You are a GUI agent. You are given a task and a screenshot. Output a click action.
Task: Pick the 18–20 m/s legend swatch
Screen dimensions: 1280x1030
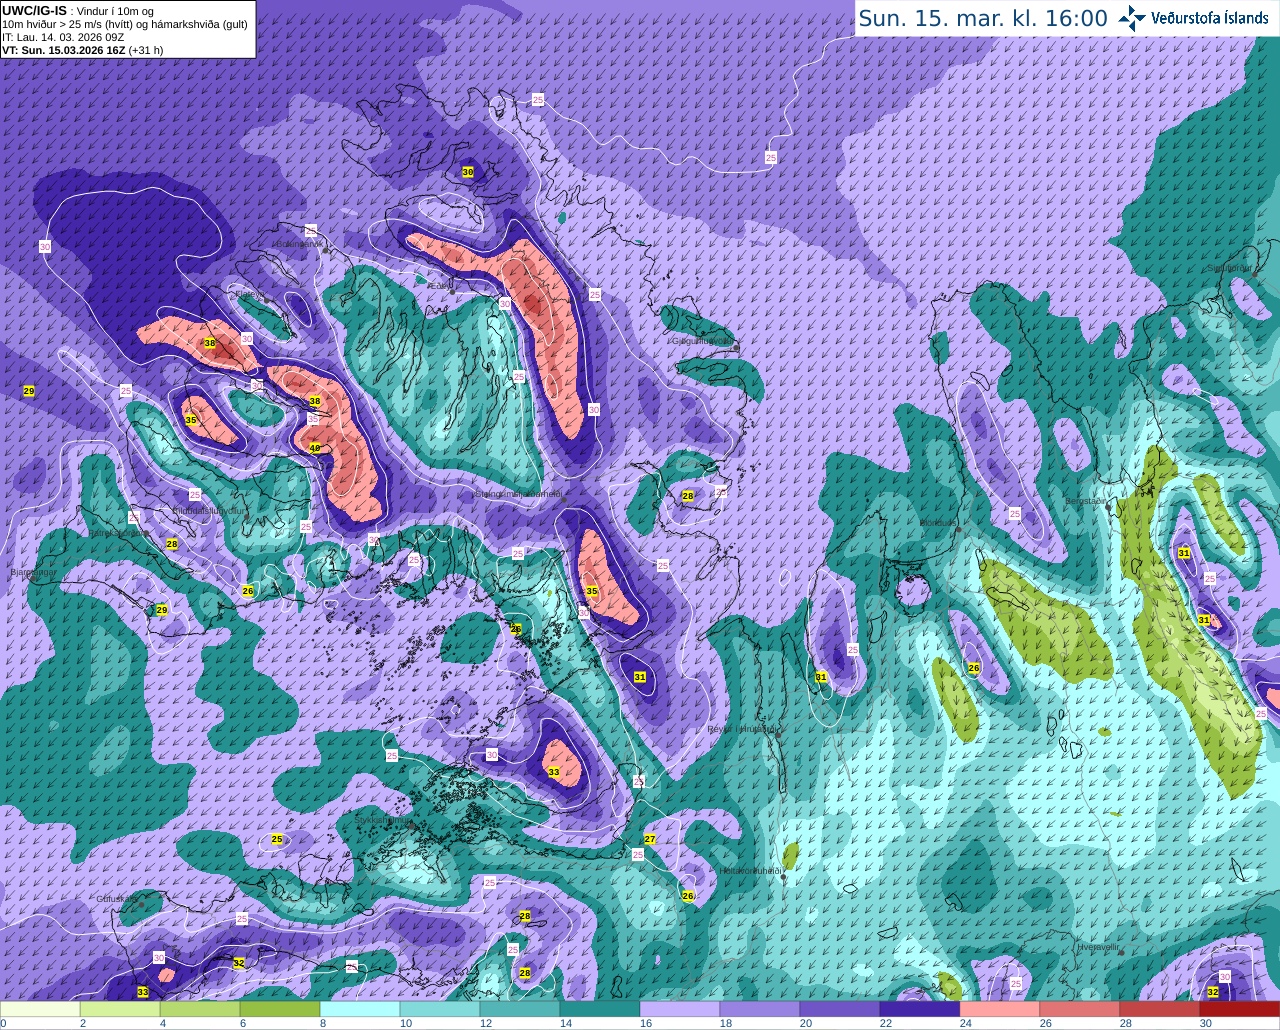[x=760, y=1009]
